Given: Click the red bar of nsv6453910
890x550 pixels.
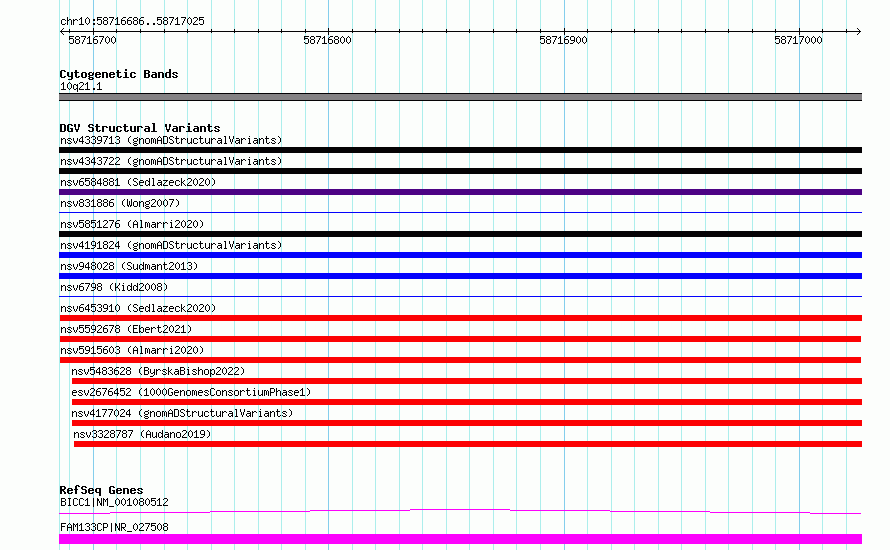Looking at the screenshot, I should click(x=460, y=318).
